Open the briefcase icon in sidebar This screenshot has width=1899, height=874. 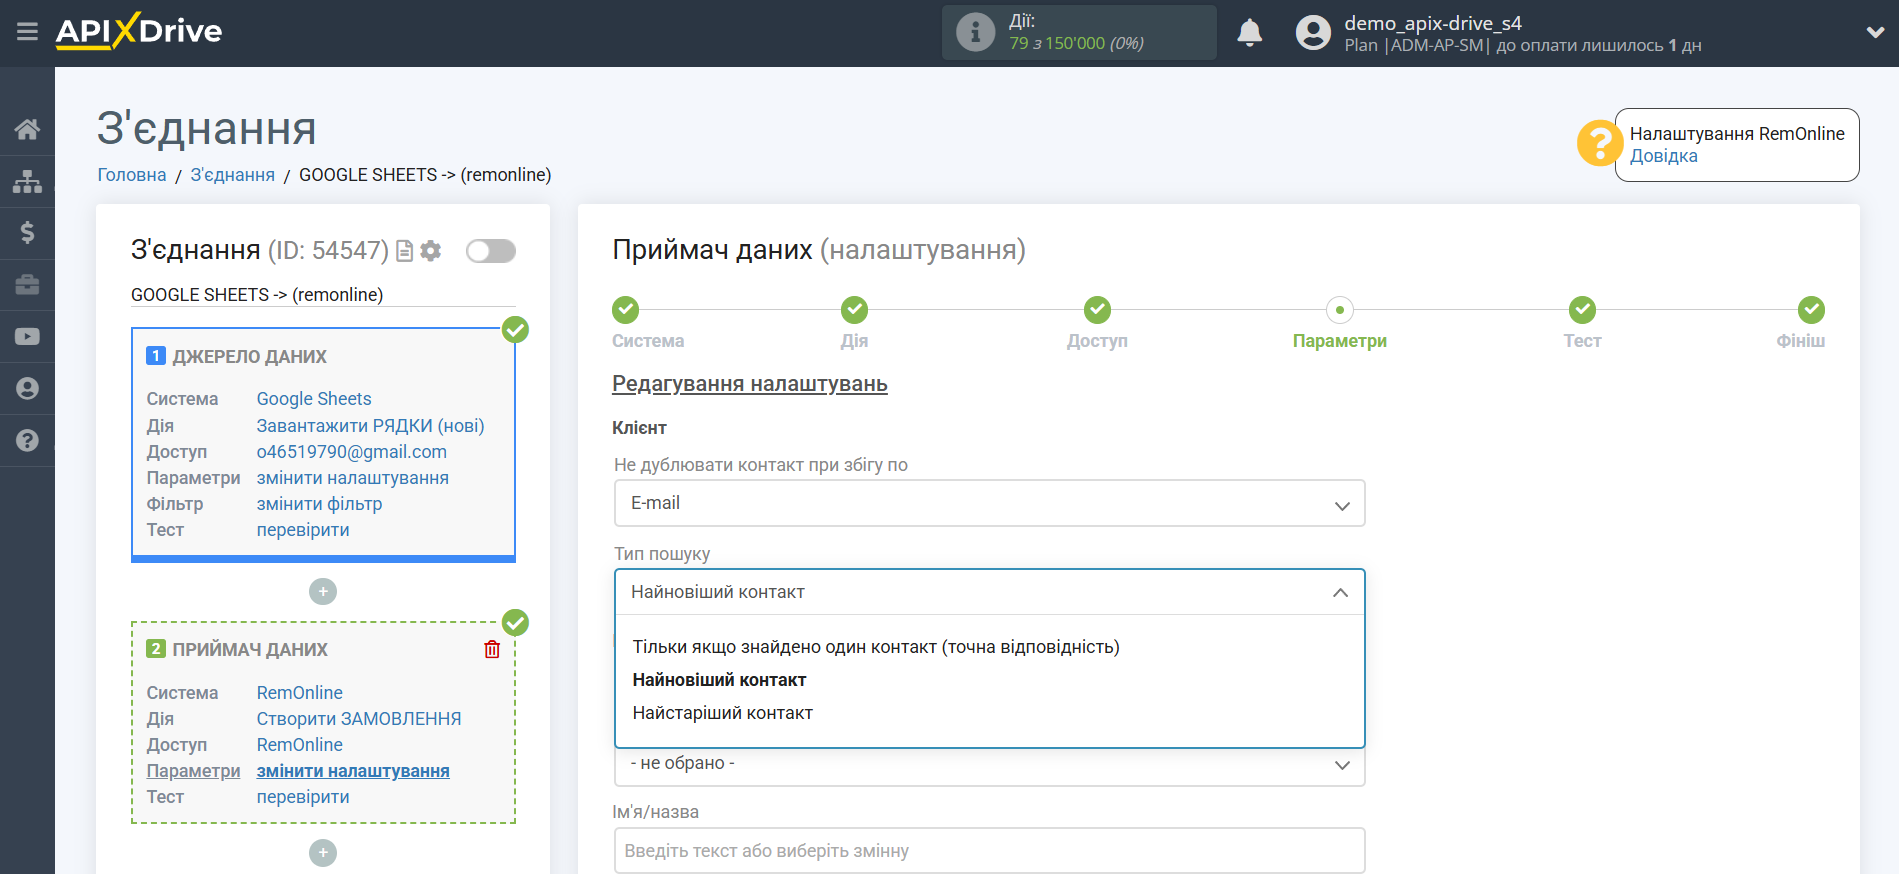click(27, 285)
